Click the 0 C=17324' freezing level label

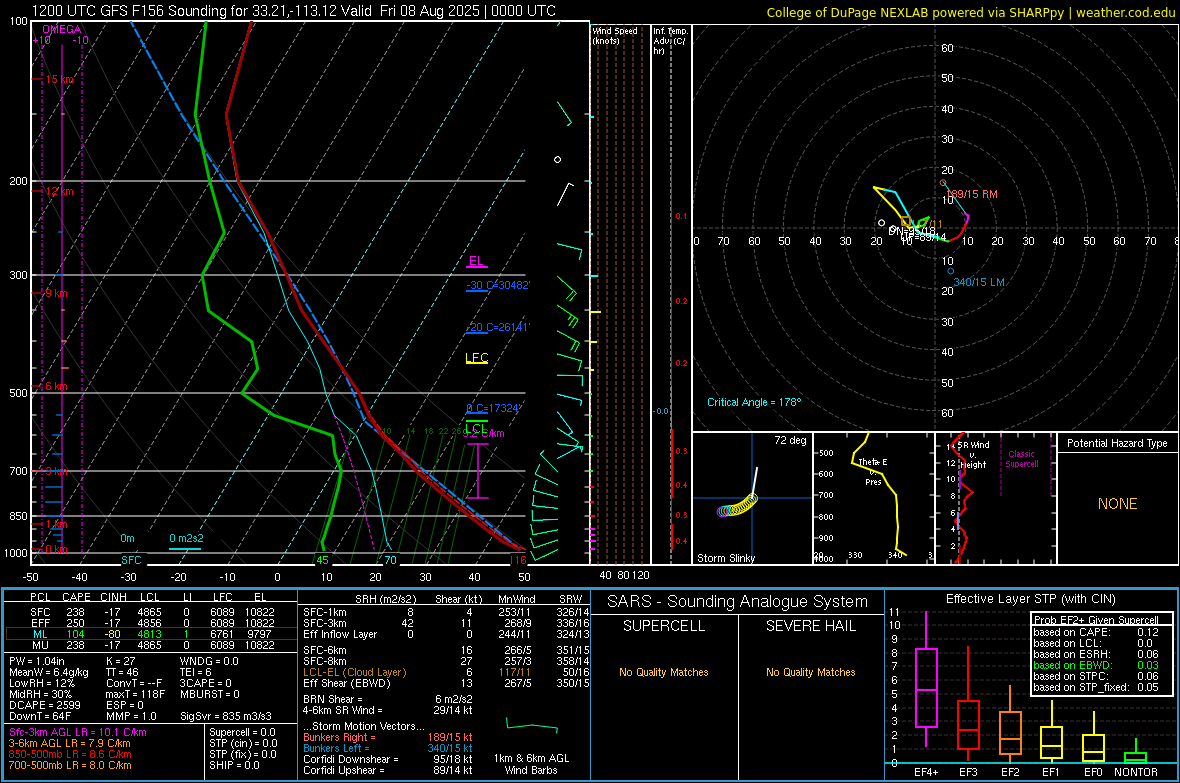[x=493, y=408]
